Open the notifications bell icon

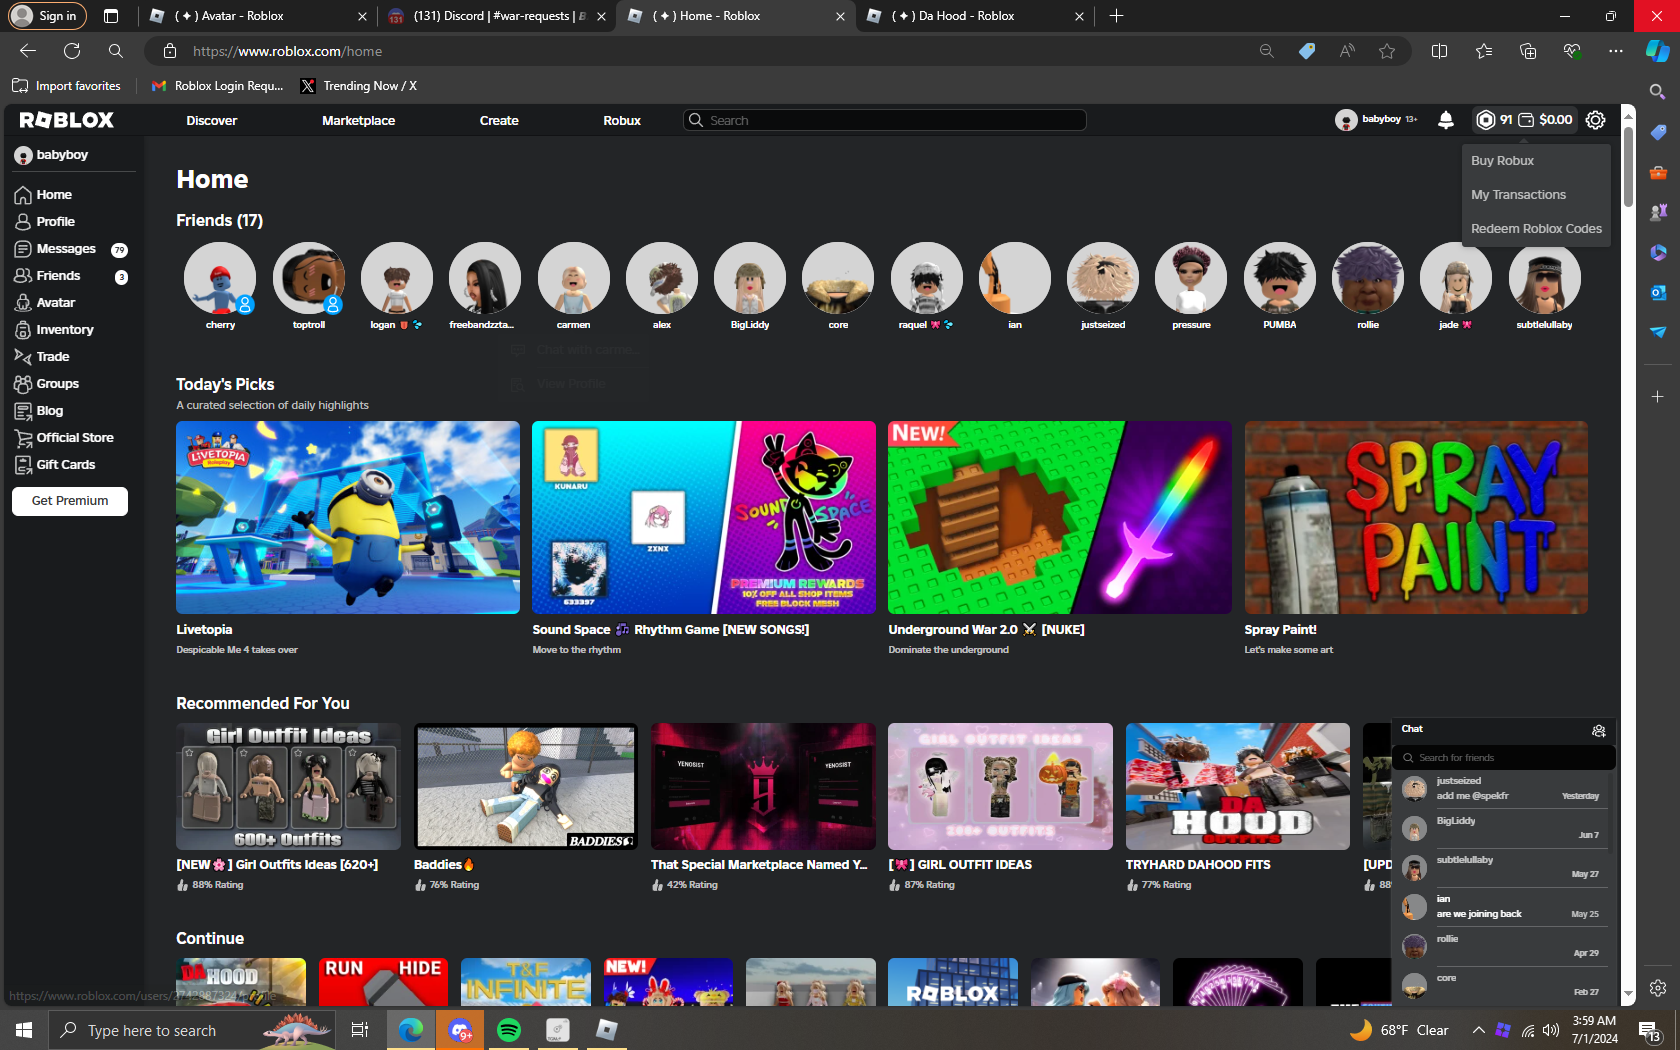[x=1446, y=120]
